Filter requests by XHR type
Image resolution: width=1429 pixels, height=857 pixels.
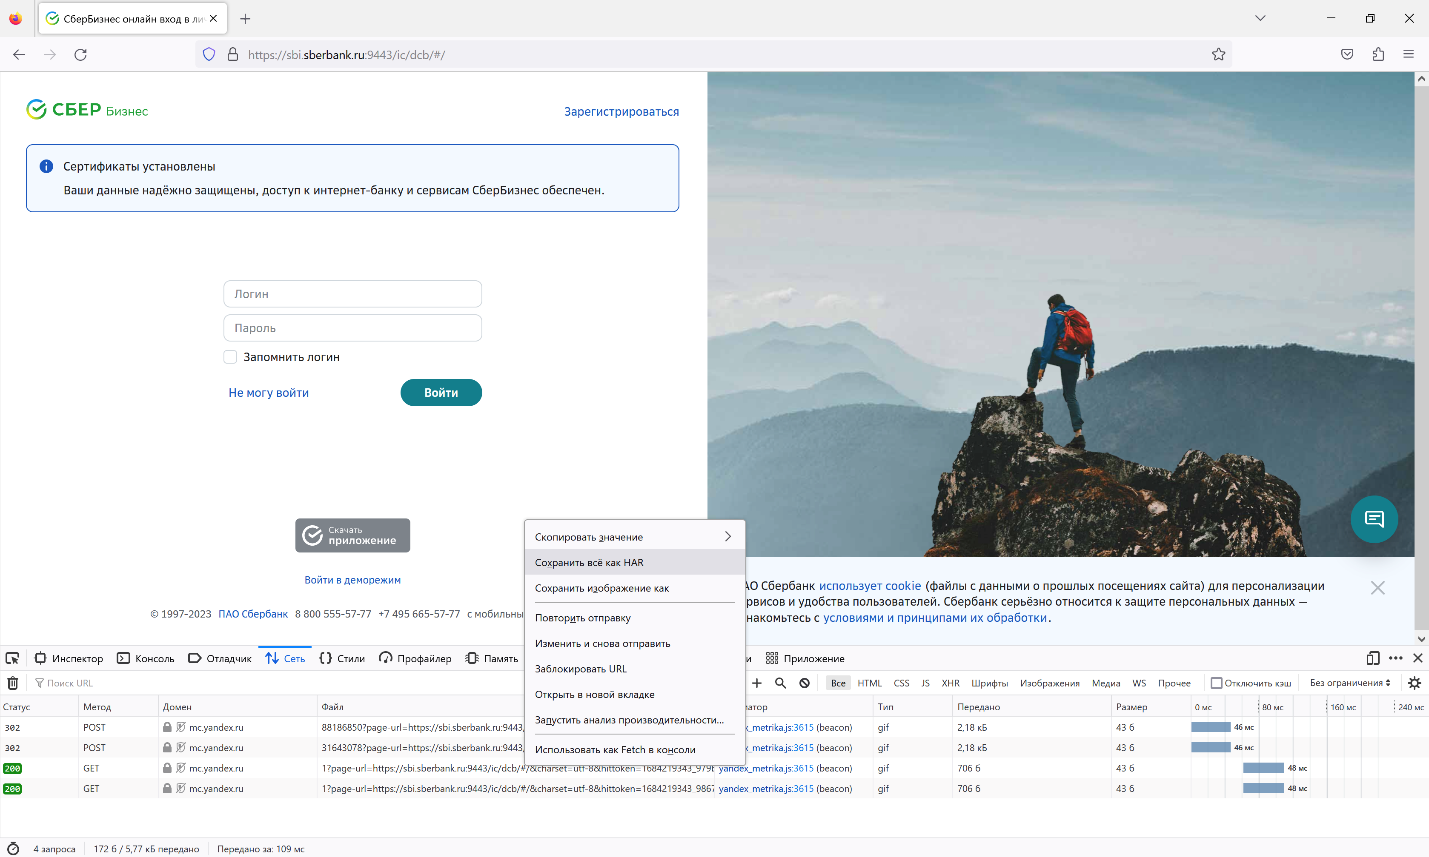pos(951,683)
